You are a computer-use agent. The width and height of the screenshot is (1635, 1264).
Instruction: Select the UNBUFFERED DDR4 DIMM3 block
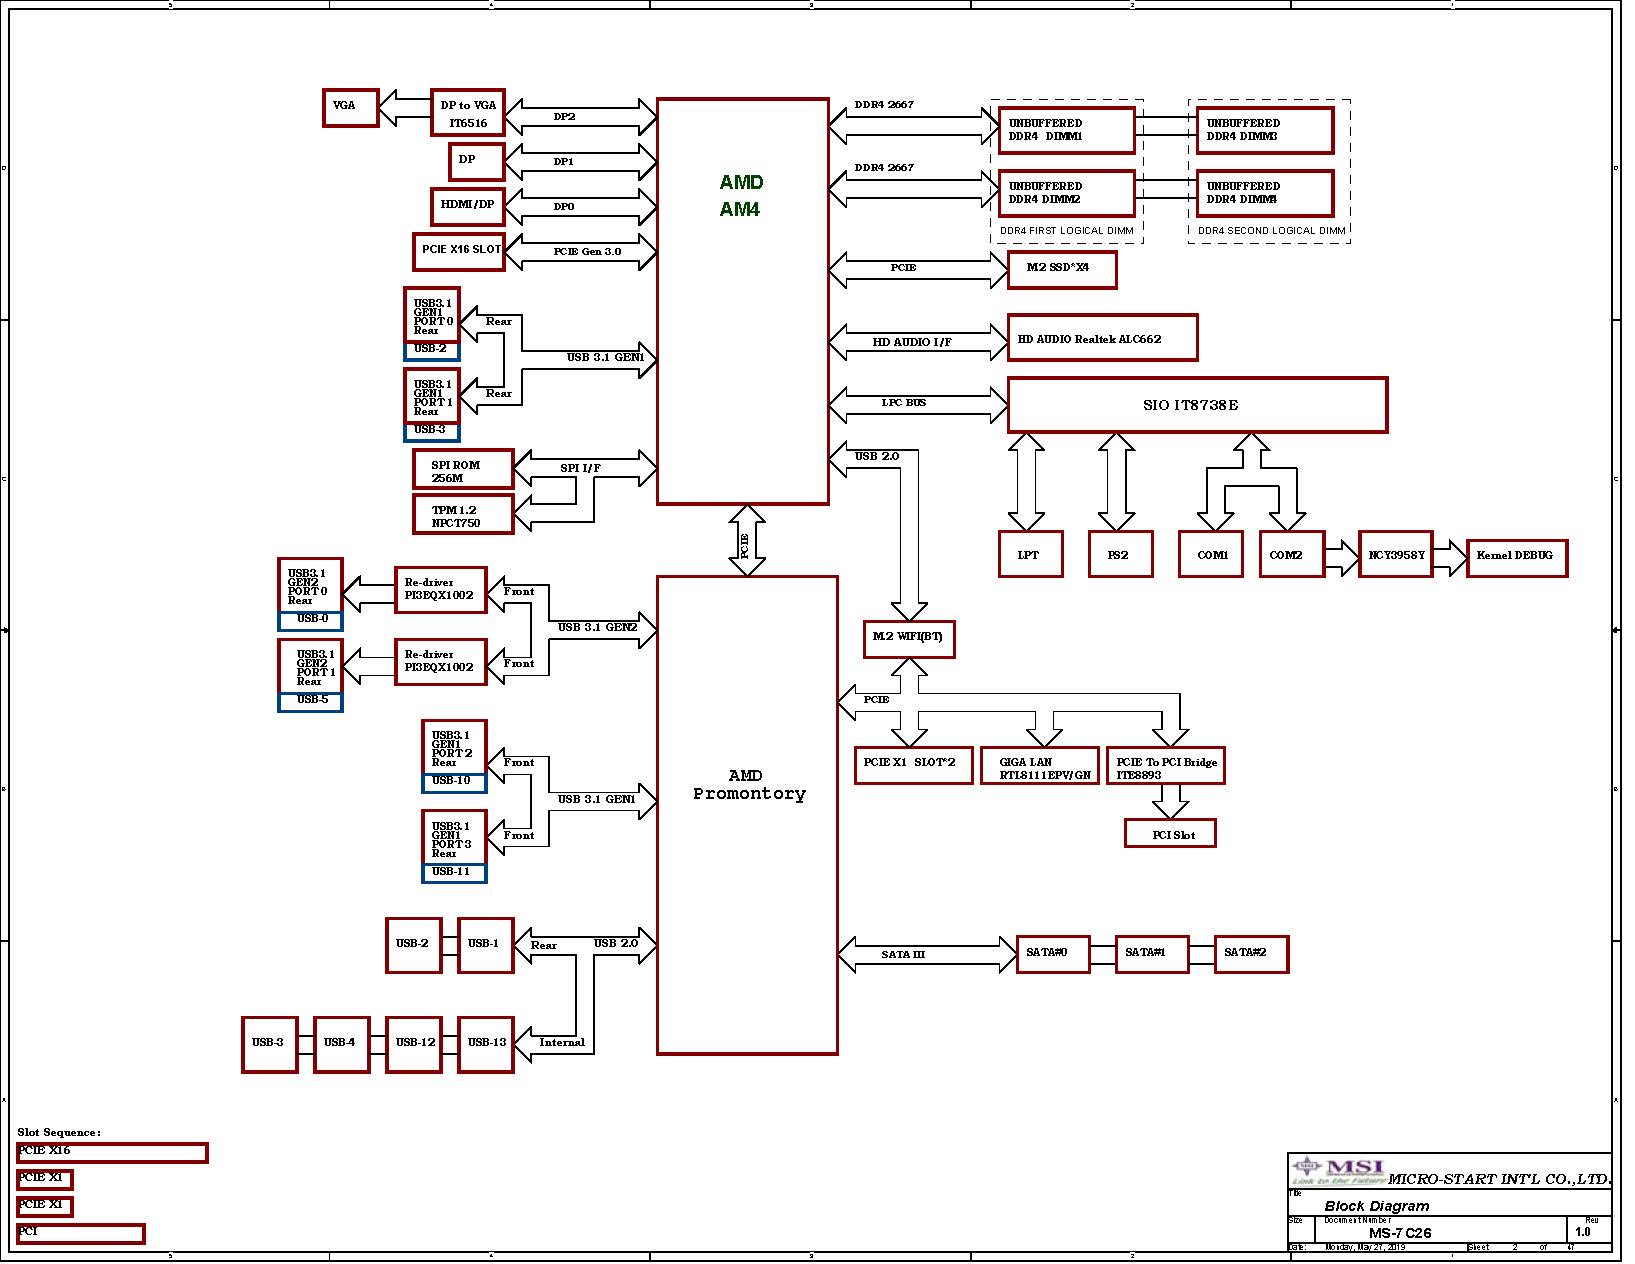tap(1265, 130)
